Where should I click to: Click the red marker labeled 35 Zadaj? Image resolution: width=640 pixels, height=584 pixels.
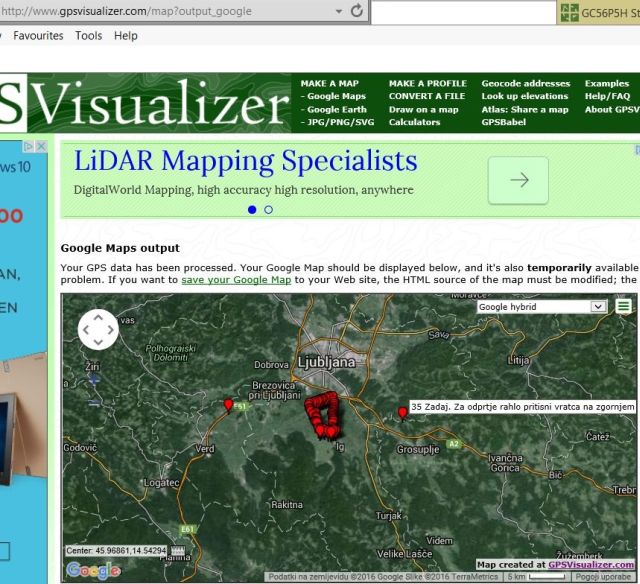click(402, 412)
